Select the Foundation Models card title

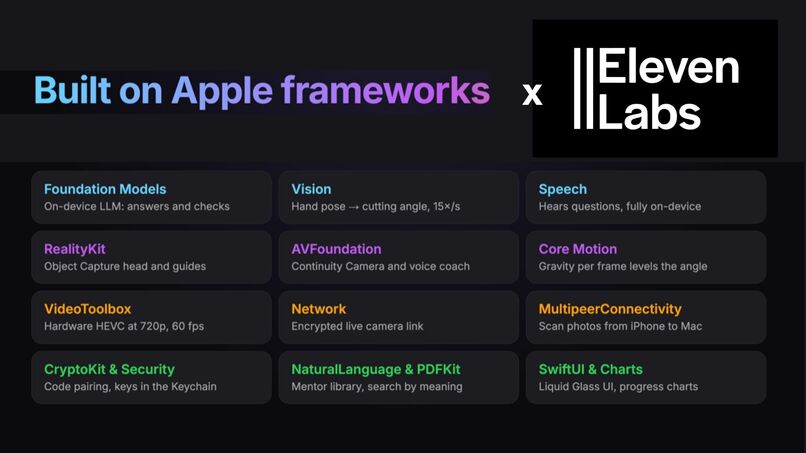105,189
